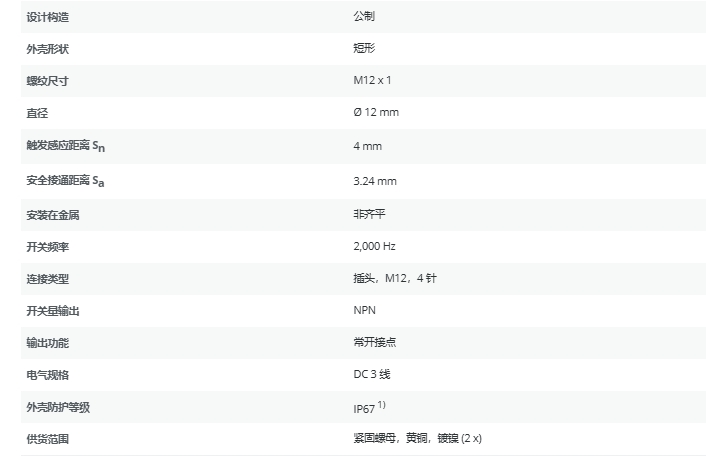Image resolution: width=706 pixels, height=465 pixels.
Task: Click the 安全接通距离 Sa label
Action: (65, 181)
